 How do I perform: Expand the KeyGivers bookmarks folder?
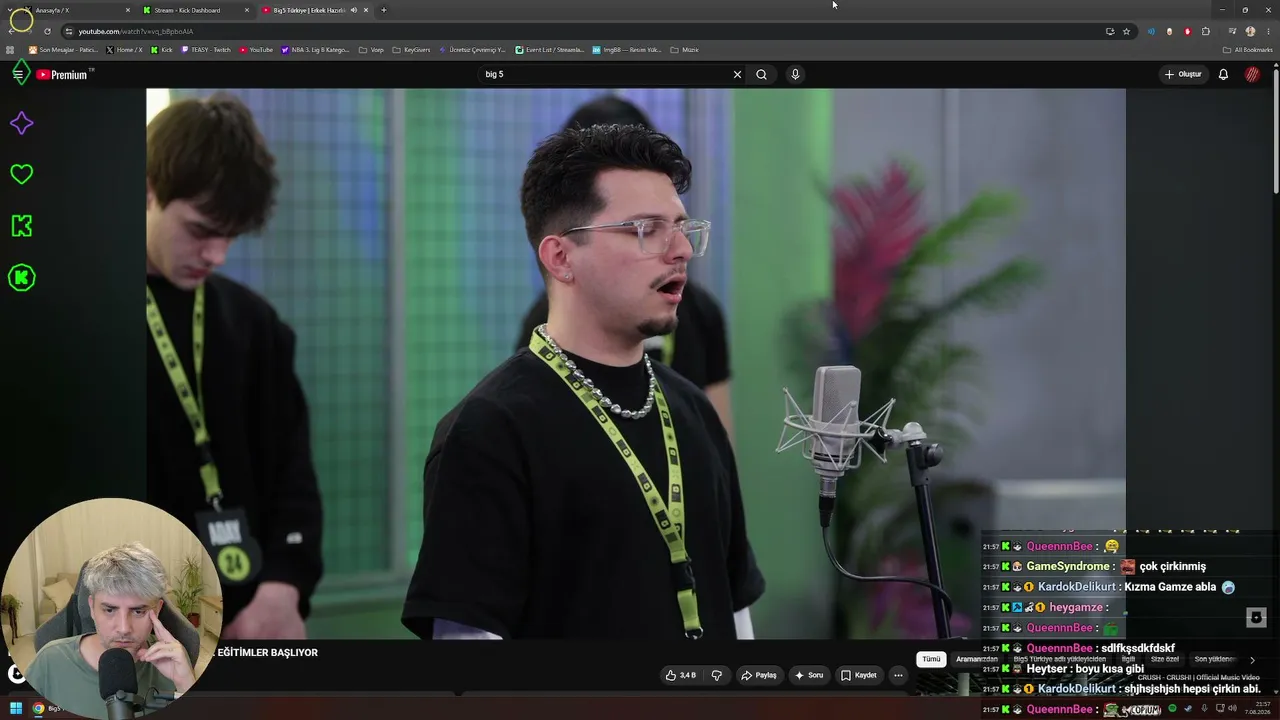point(411,50)
